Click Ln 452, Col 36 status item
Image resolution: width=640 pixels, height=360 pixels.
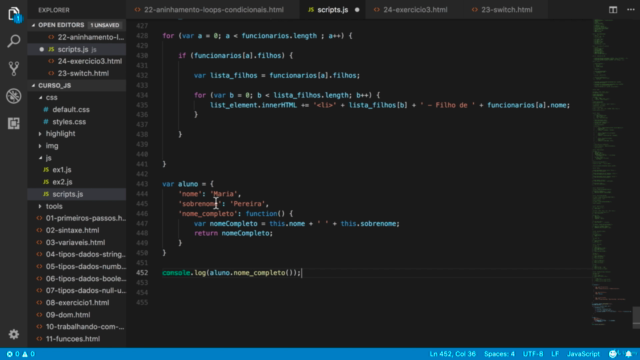[x=452, y=354]
